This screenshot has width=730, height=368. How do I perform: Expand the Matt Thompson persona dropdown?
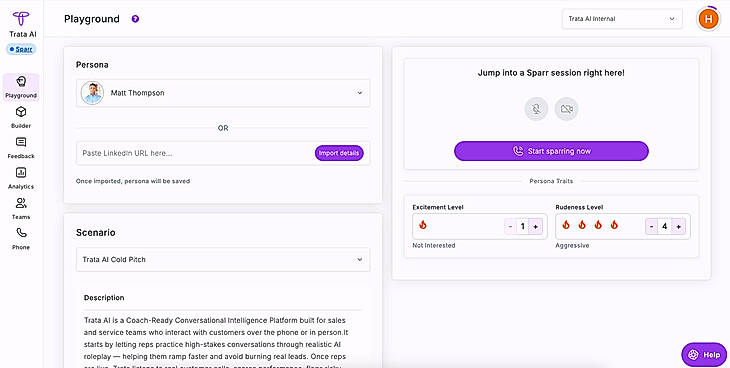coord(223,93)
